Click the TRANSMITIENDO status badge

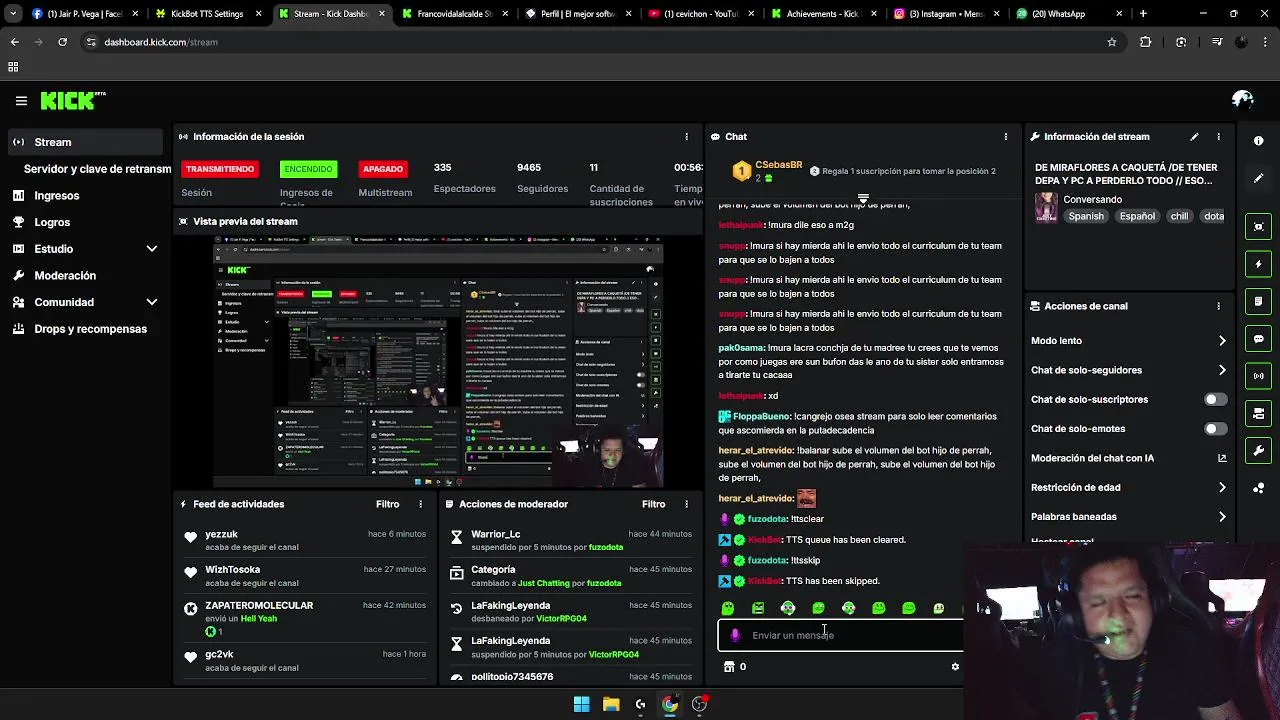tap(220, 169)
